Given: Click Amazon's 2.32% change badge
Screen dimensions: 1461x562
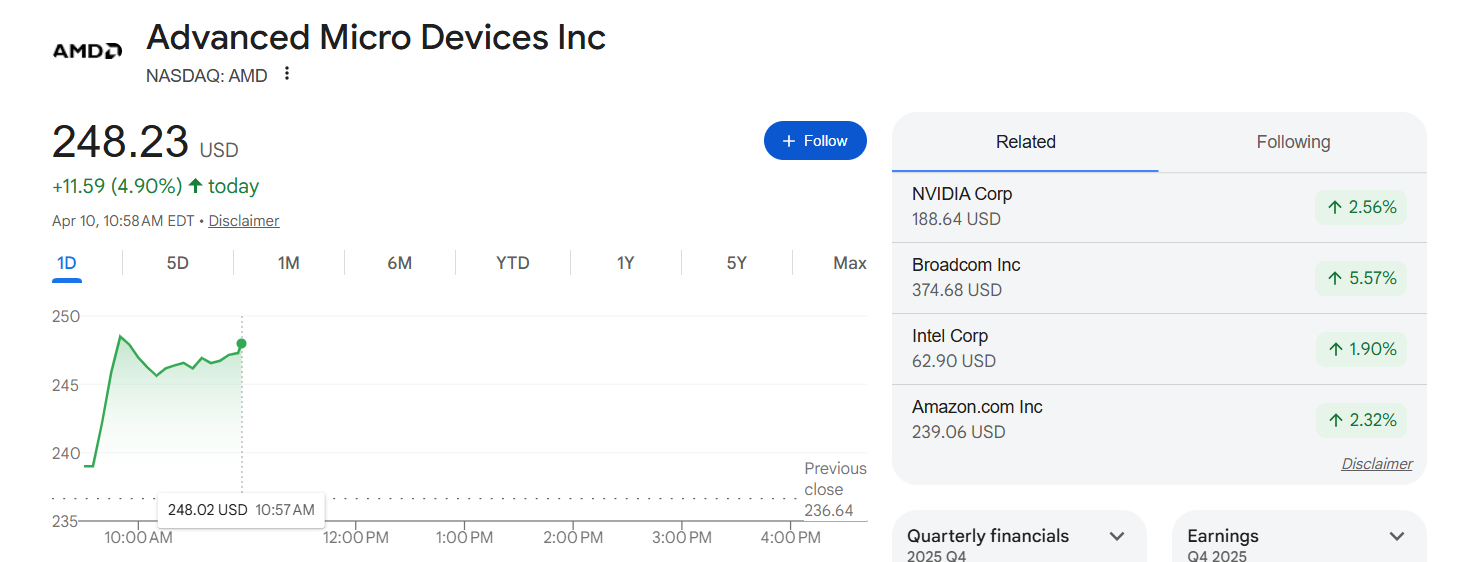Looking at the screenshot, I should tap(1360, 420).
